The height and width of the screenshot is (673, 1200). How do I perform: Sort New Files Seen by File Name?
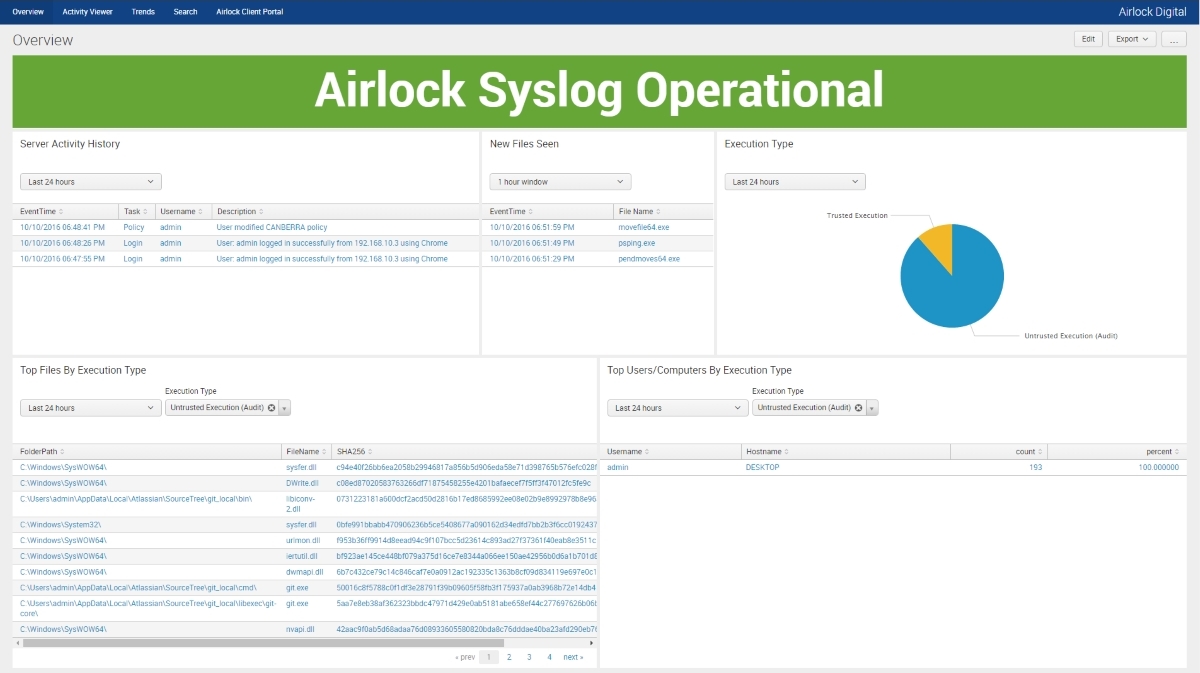[639, 212]
